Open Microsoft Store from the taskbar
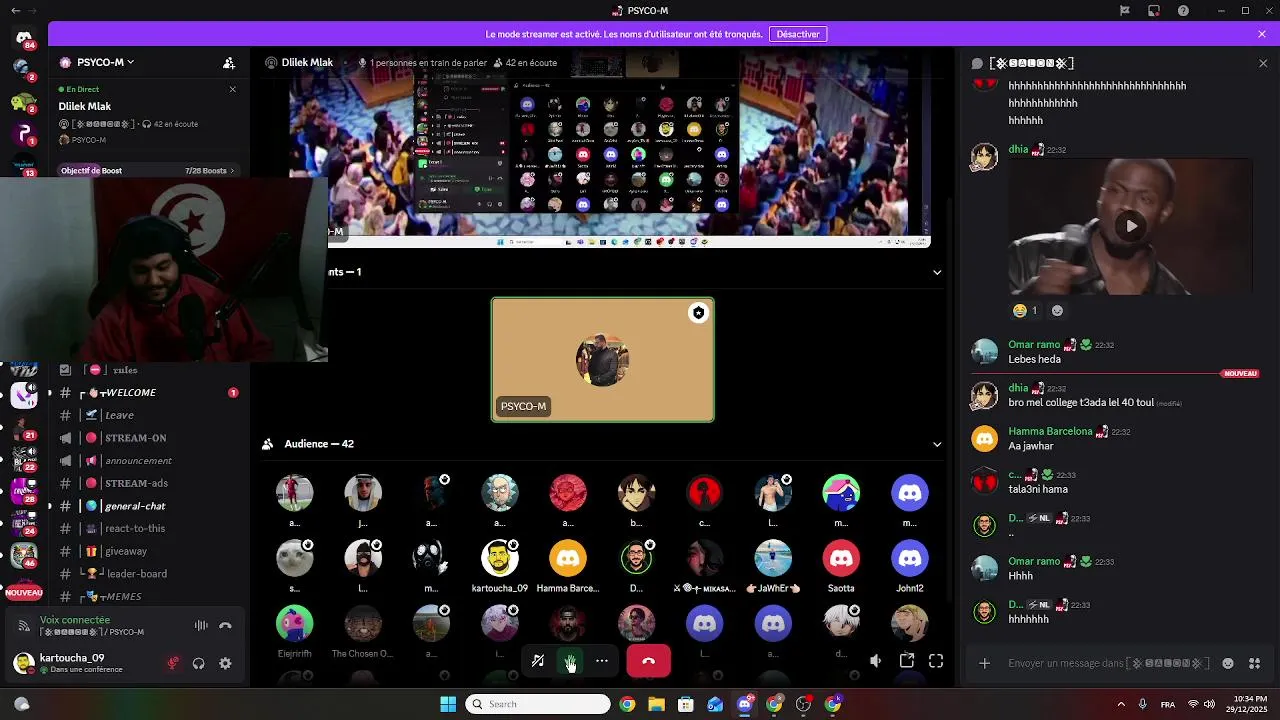Screen dimensions: 1280x720 tap(686, 704)
